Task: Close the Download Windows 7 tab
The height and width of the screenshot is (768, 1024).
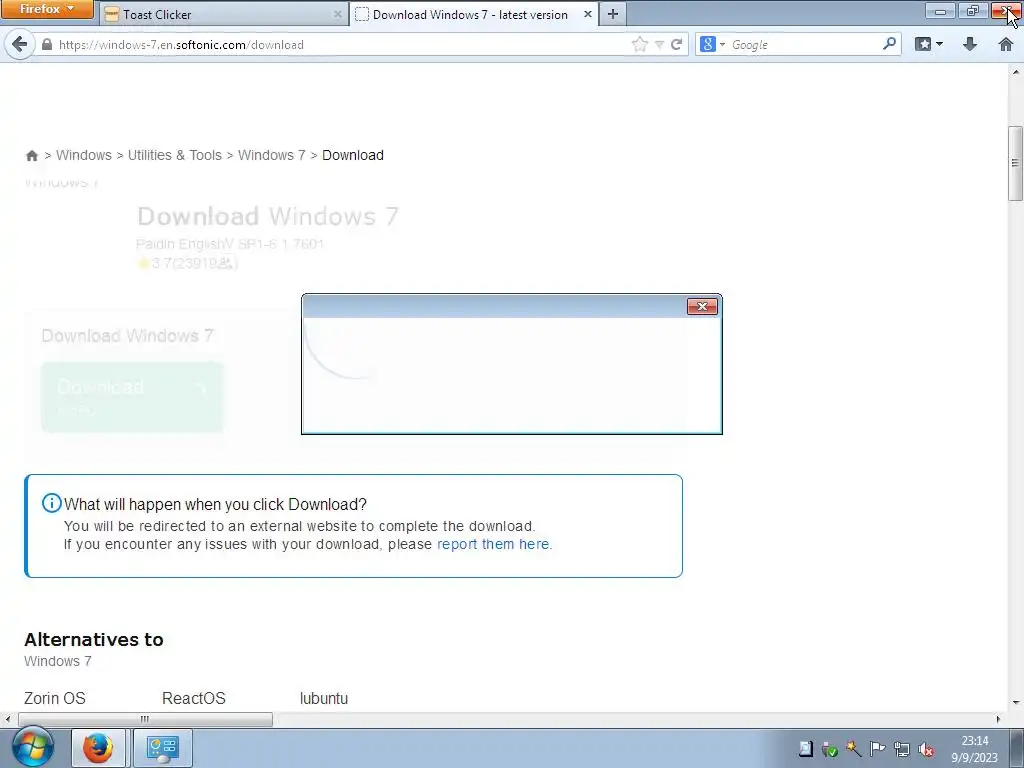Action: pos(587,14)
